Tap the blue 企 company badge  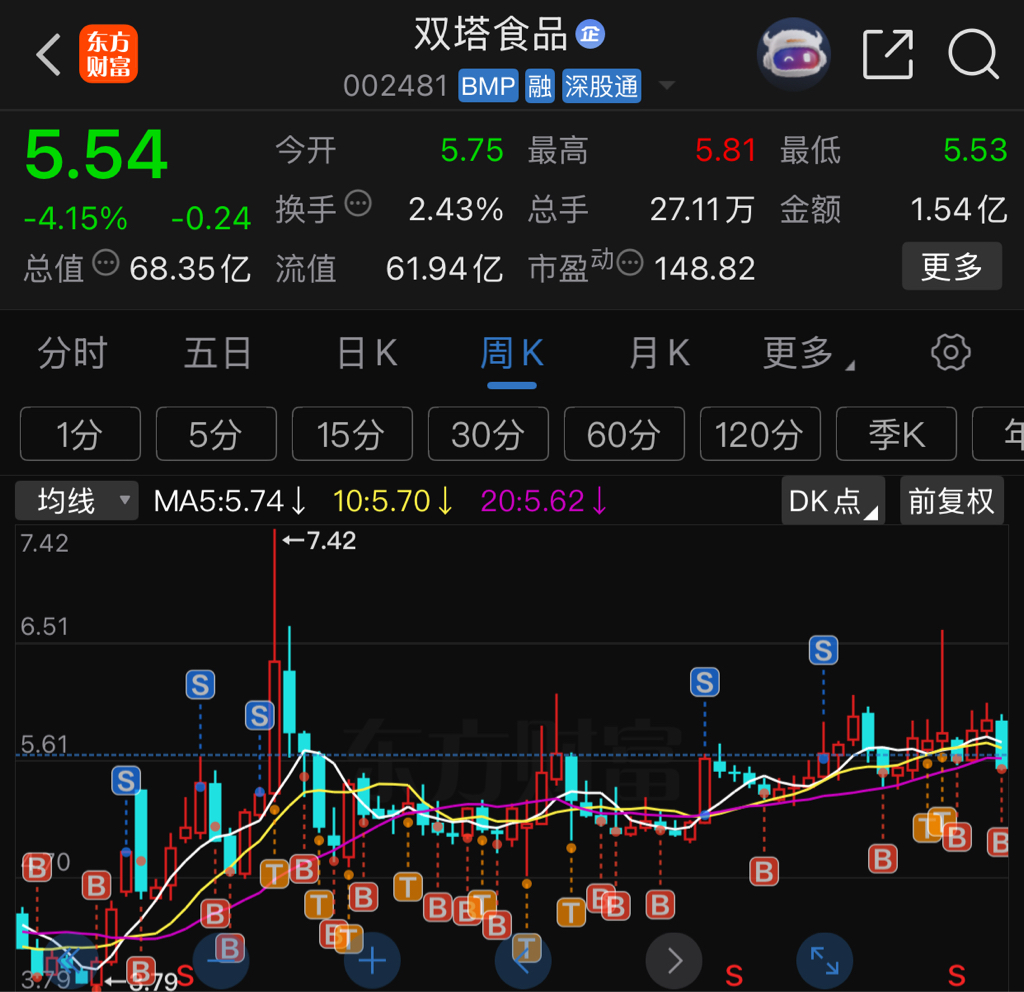[x=590, y=34]
